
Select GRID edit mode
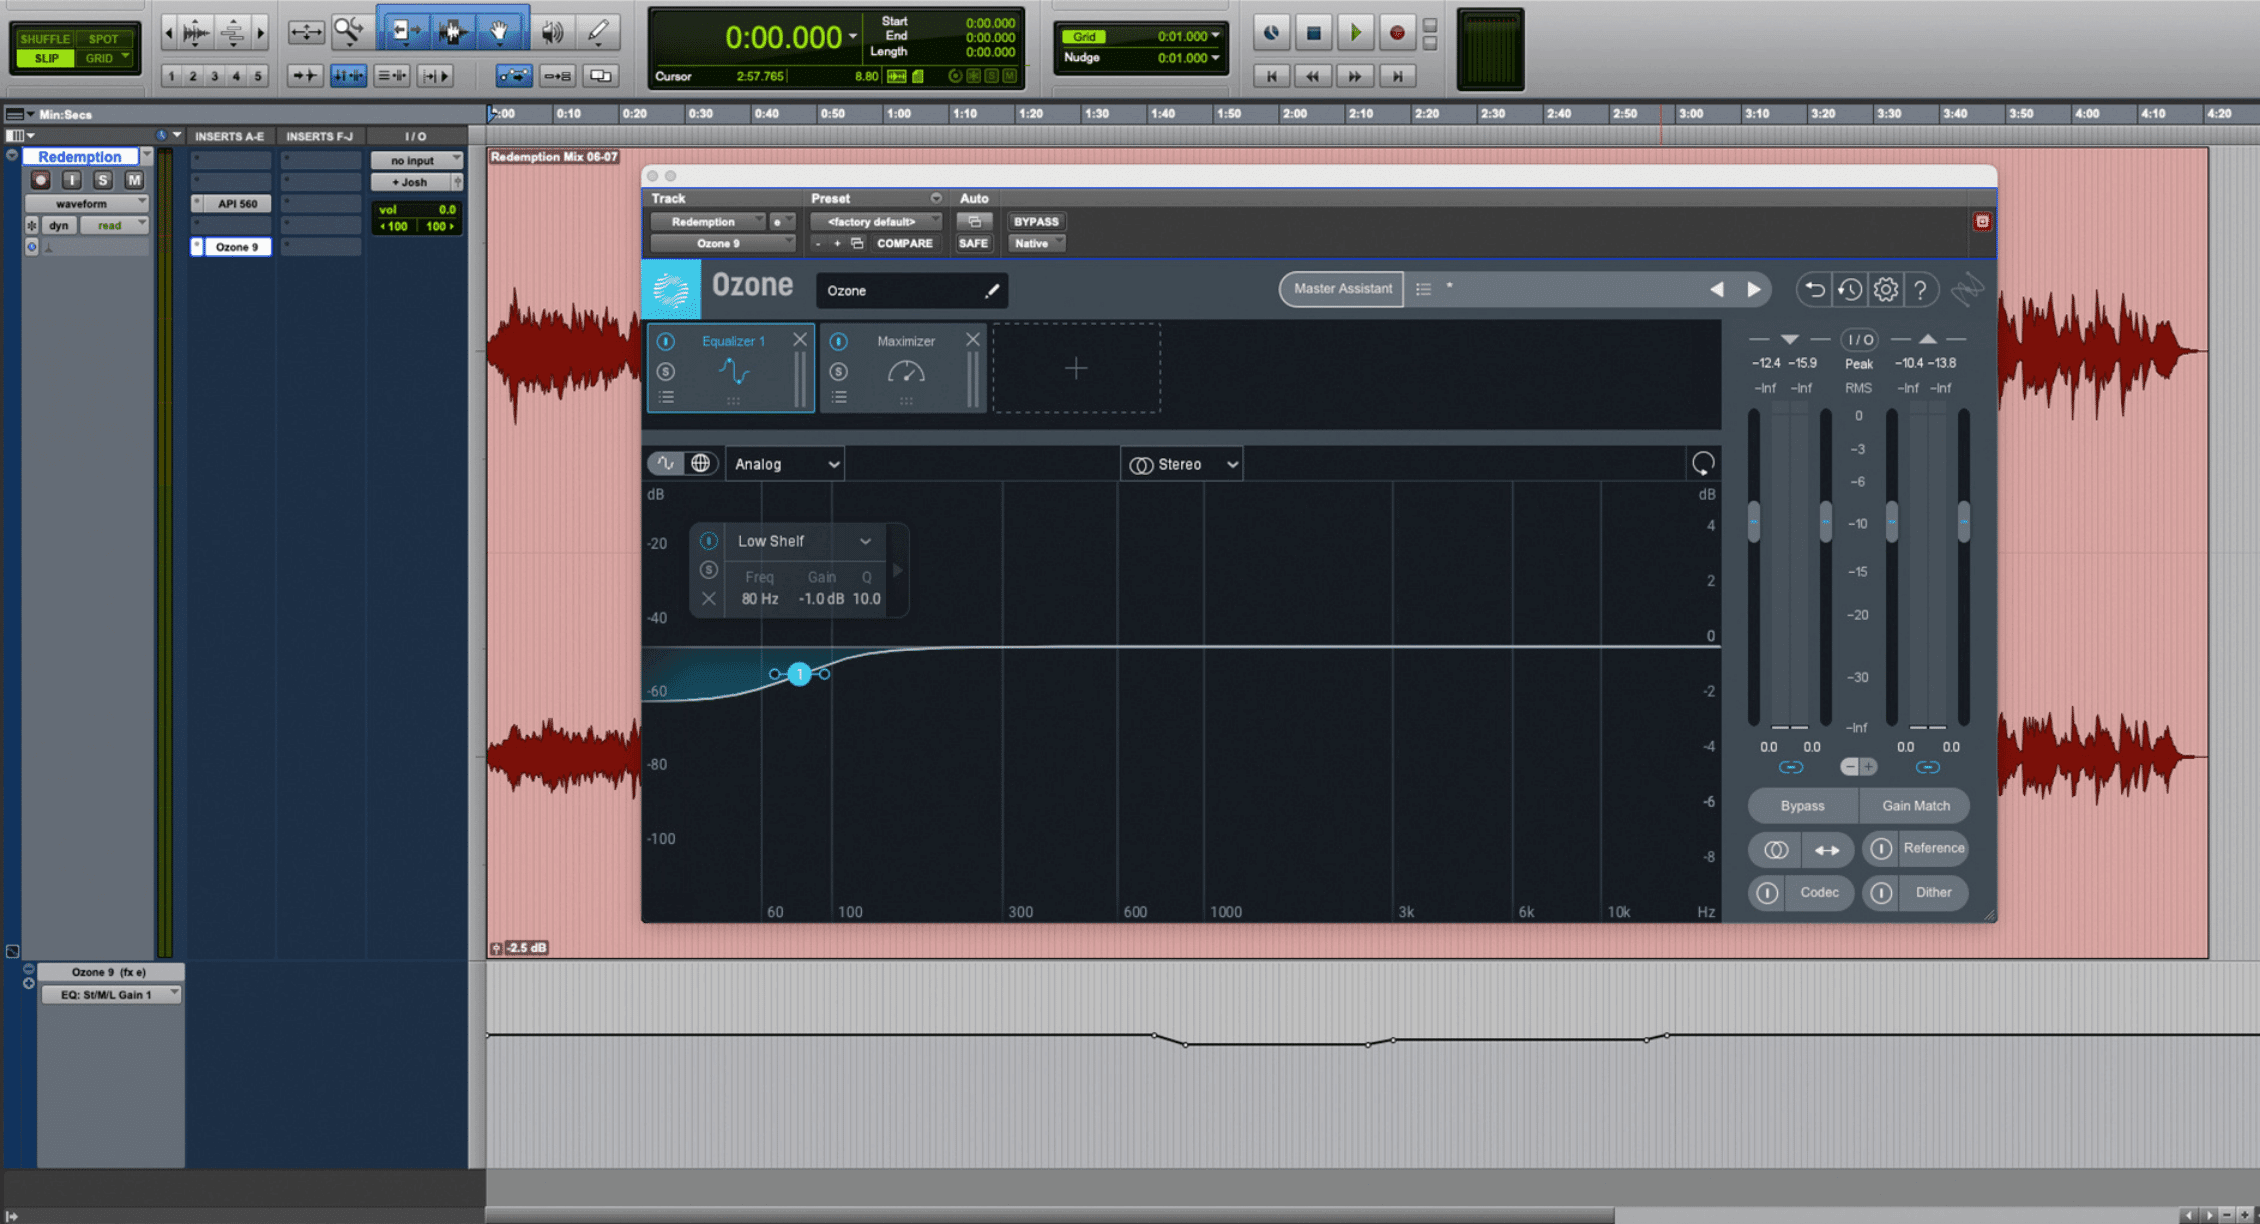point(103,58)
